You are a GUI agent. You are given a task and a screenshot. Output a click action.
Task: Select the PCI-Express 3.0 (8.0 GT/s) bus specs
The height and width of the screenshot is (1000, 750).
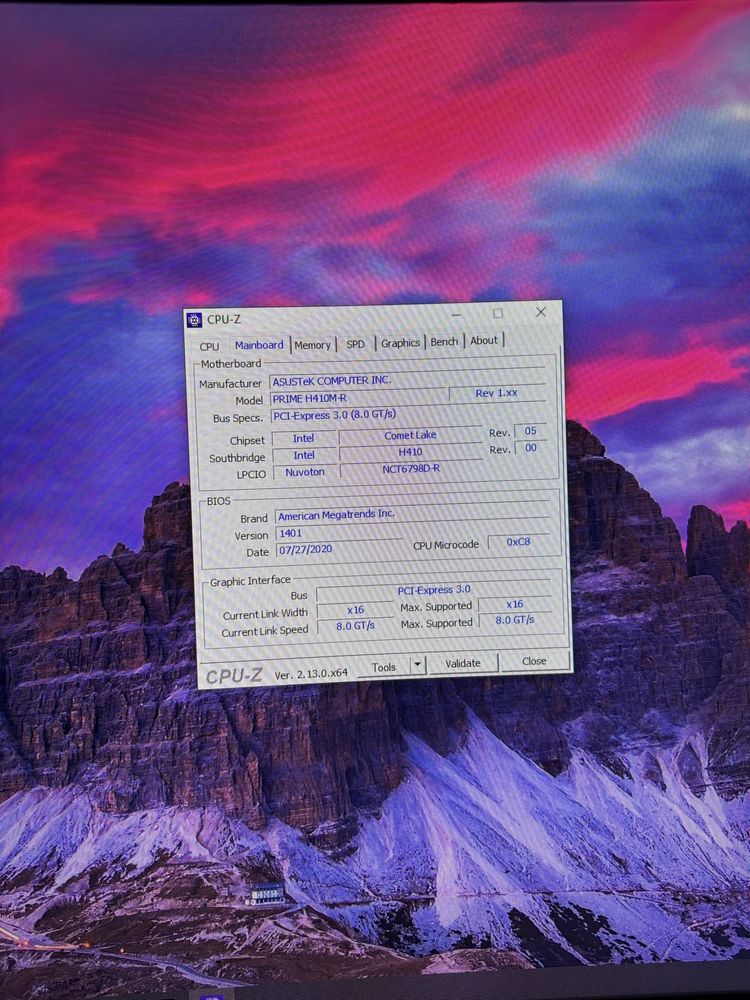(409, 415)
